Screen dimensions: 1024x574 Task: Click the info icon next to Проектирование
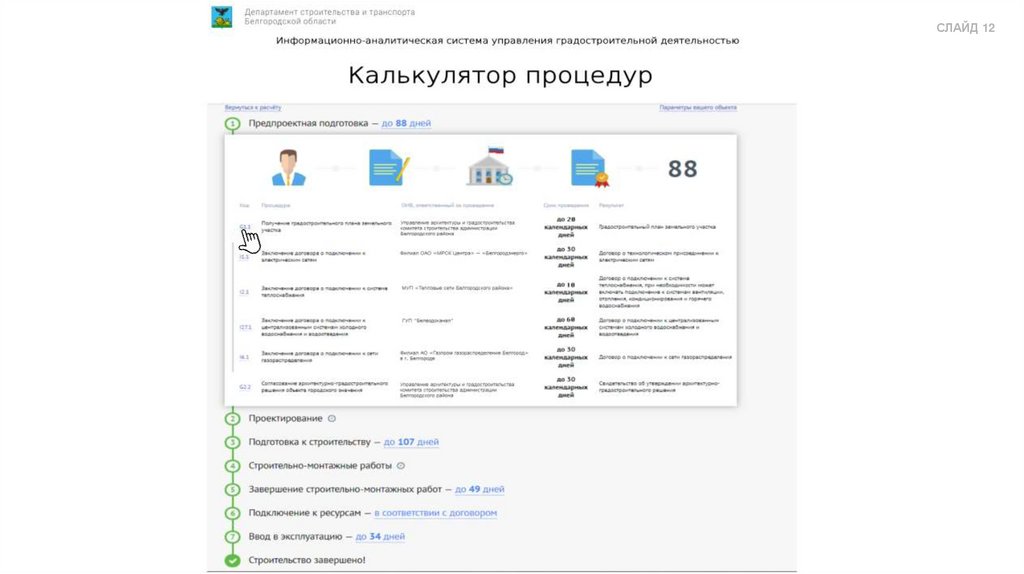tap(332, 418)
